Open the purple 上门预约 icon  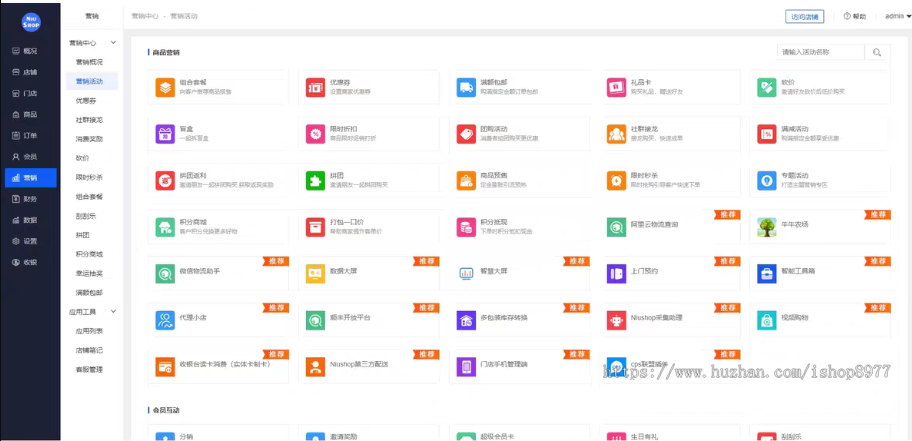(616, 273)
